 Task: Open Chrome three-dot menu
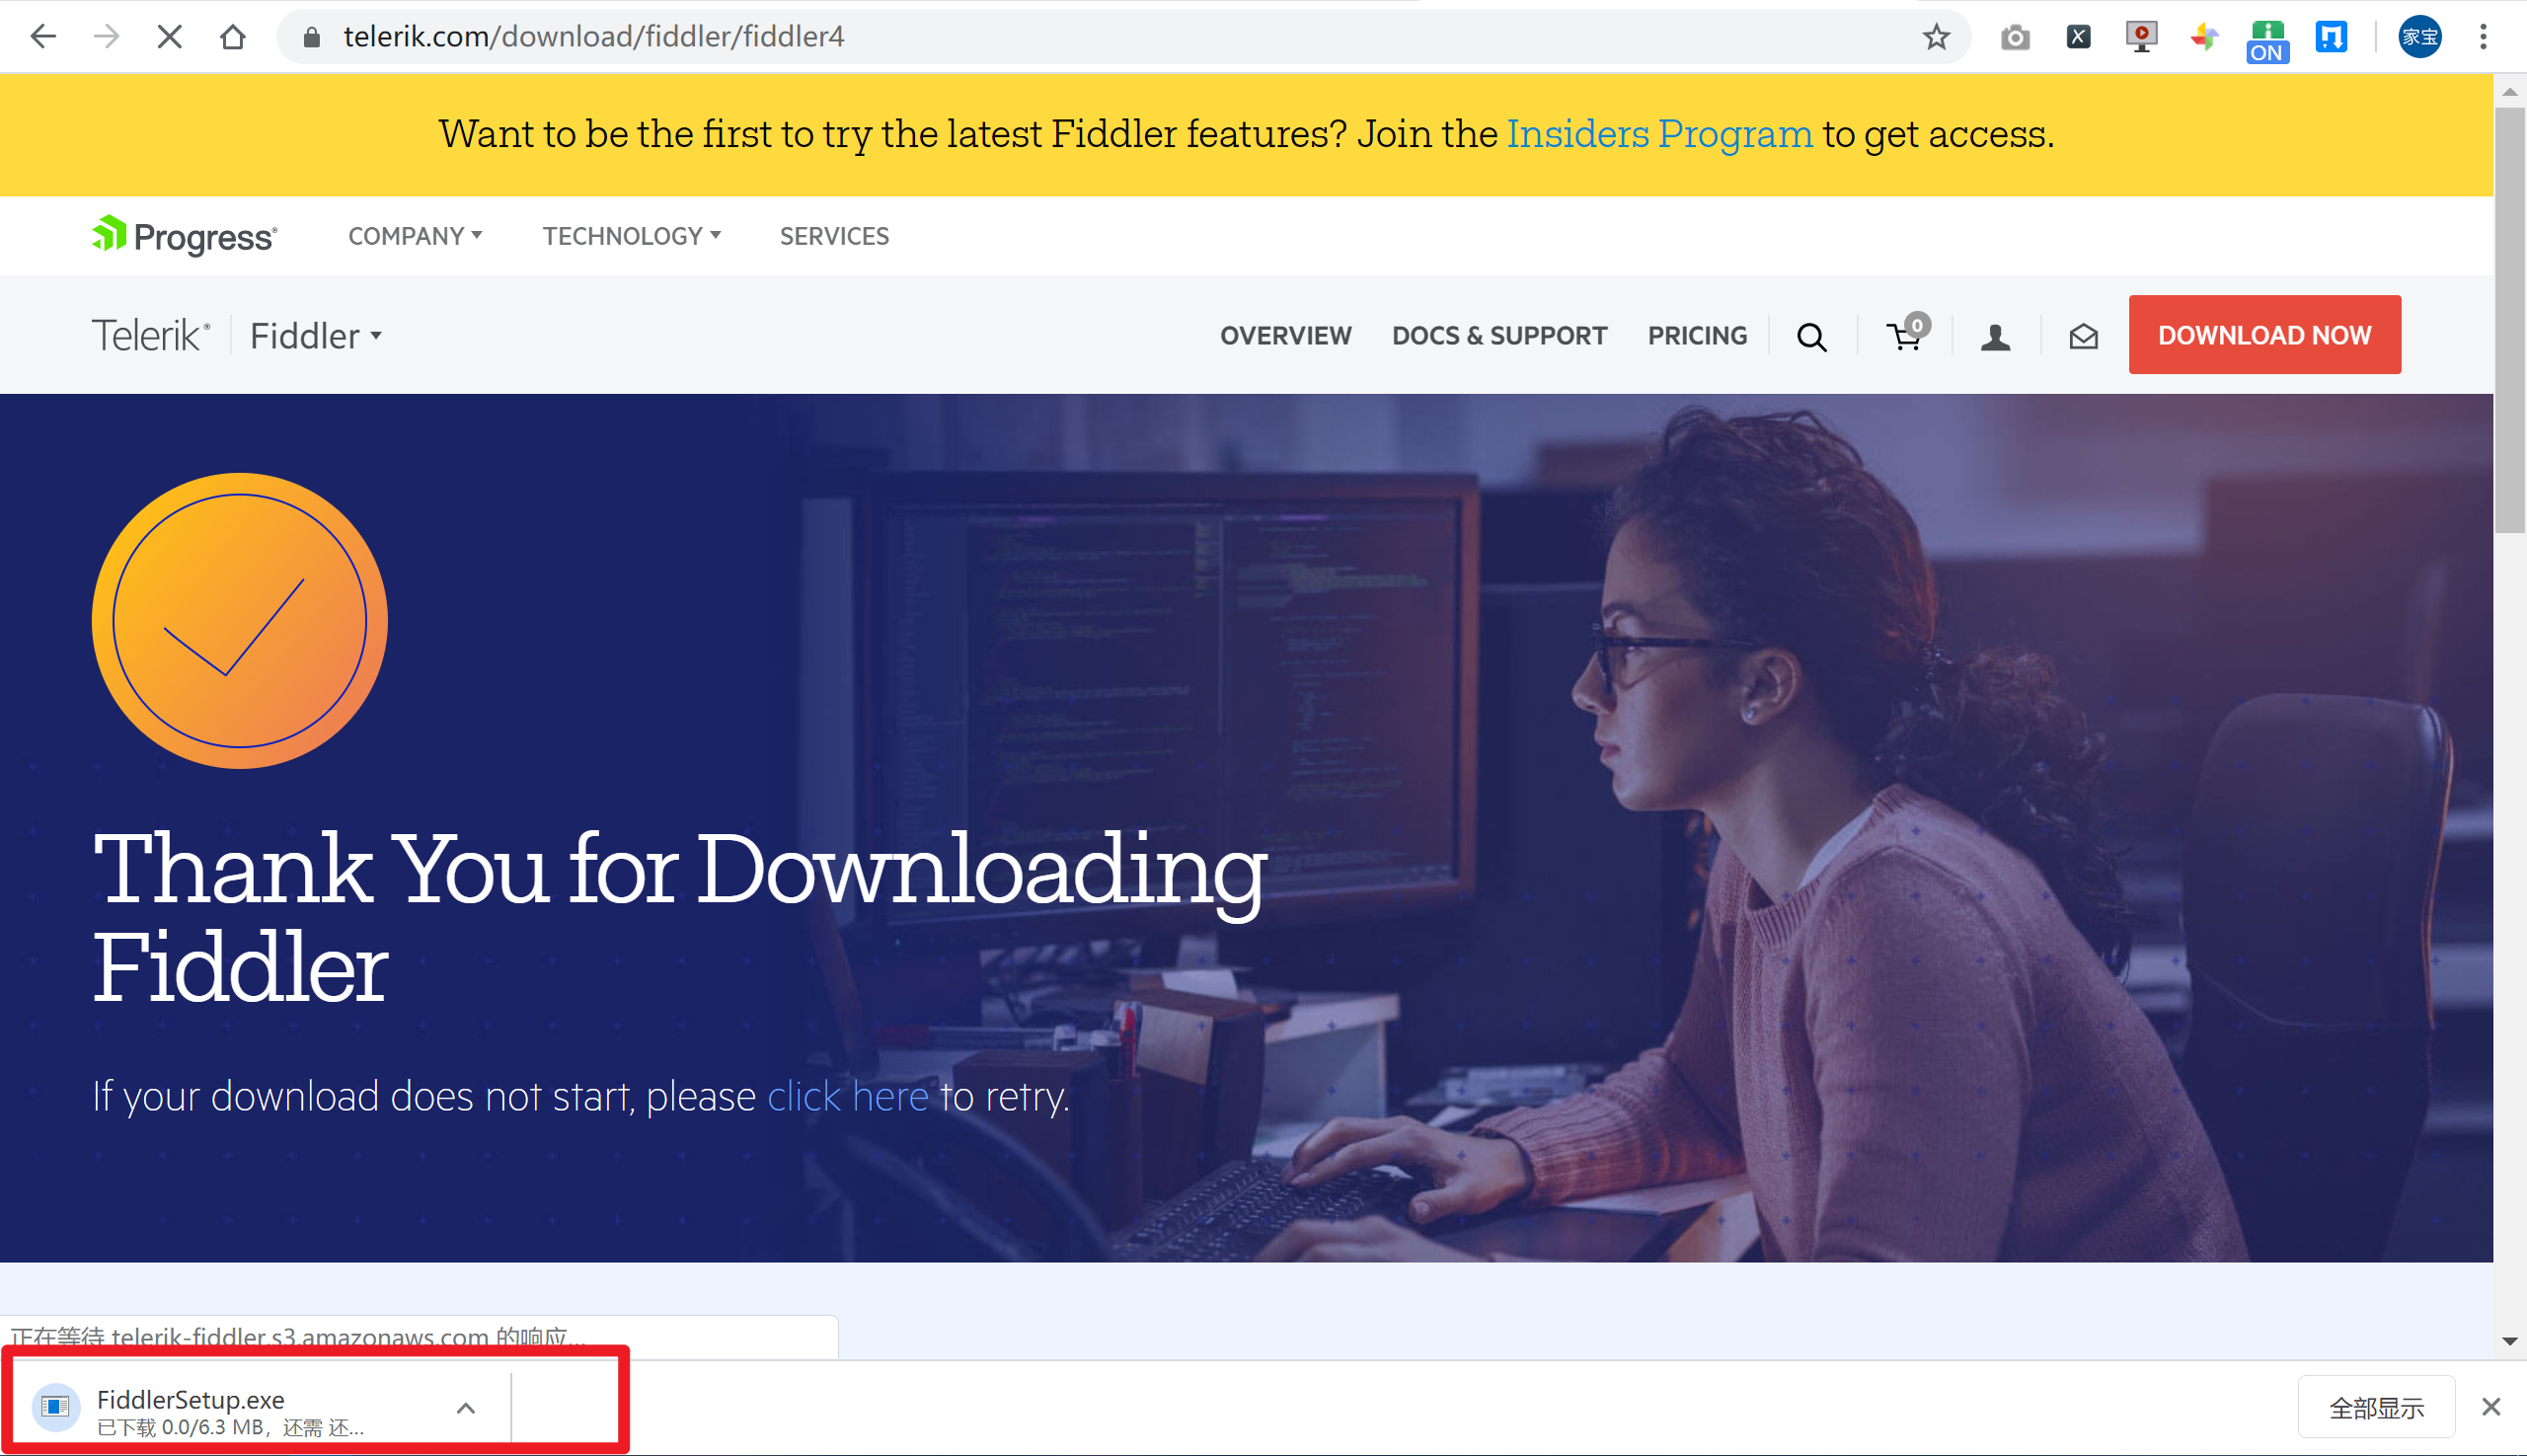point(2483,37)
